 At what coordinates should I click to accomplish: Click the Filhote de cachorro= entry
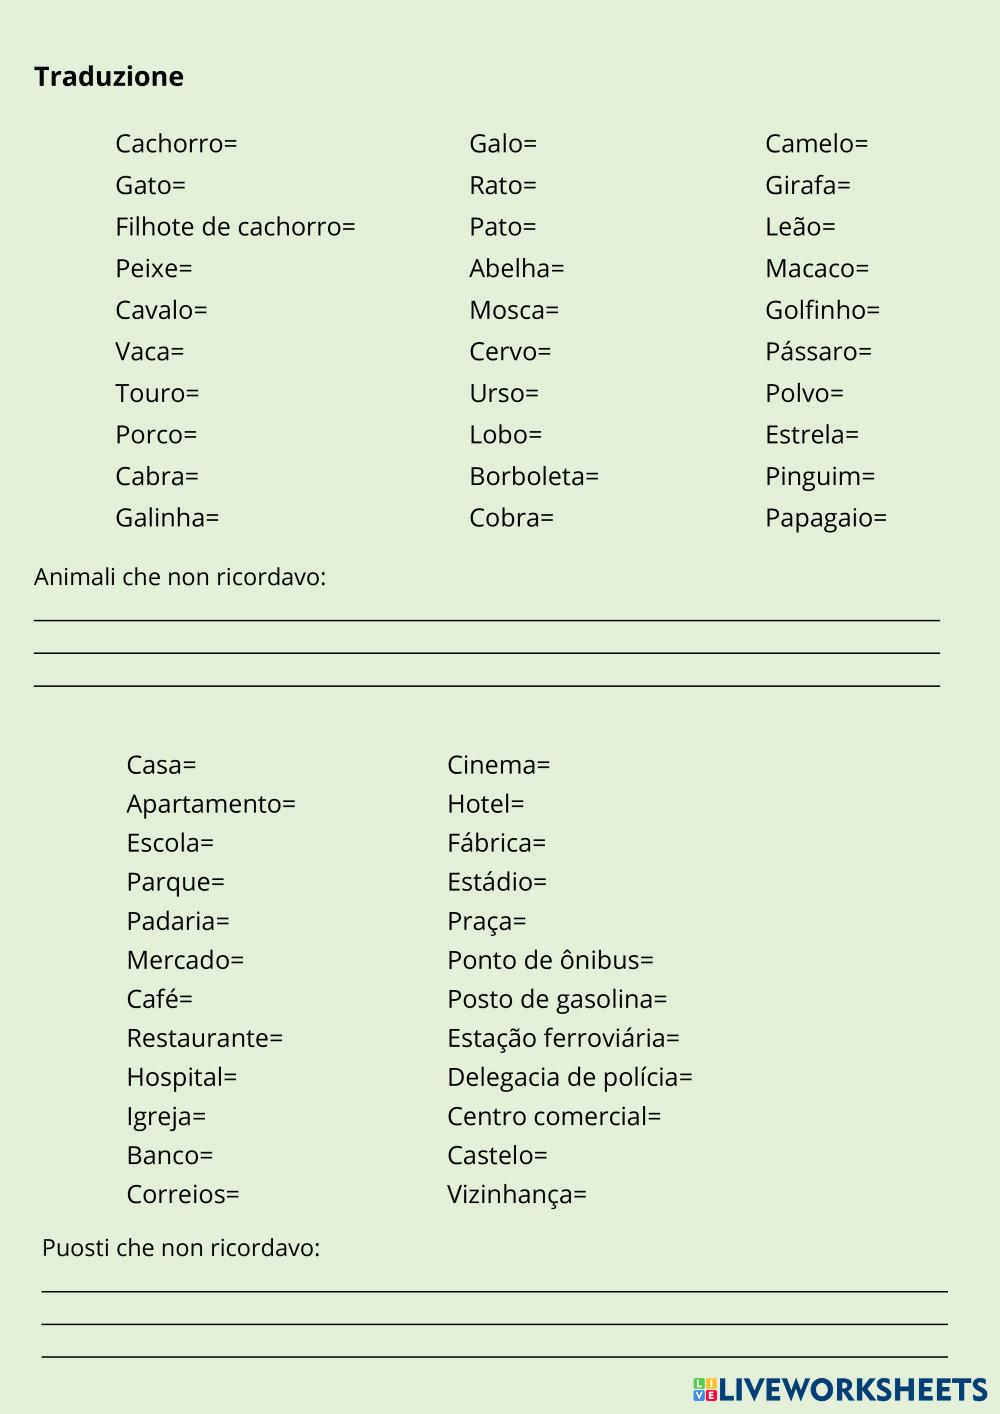(x=235, y=227)
